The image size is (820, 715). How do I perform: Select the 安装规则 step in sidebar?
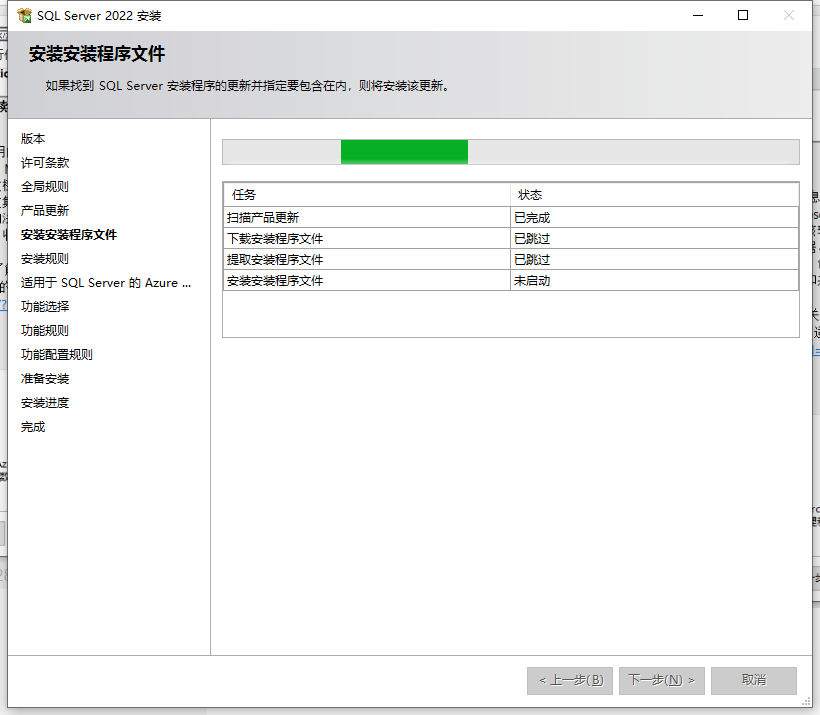coord(45,259)
